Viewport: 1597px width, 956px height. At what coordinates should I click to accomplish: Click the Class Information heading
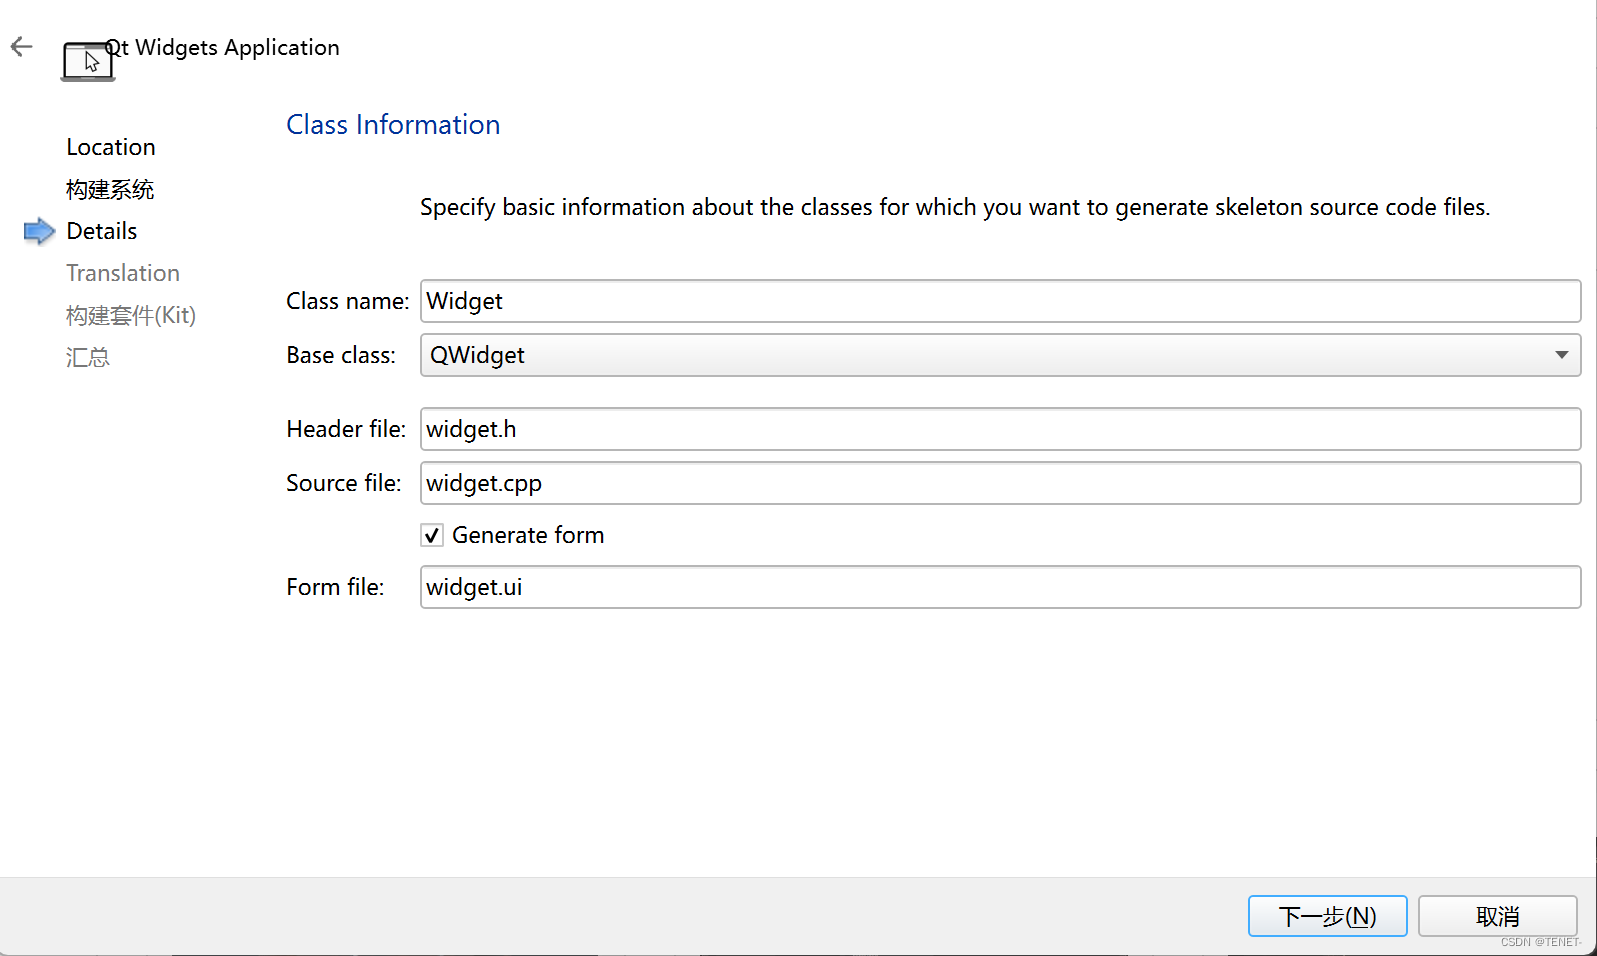(x=393, y=124)
